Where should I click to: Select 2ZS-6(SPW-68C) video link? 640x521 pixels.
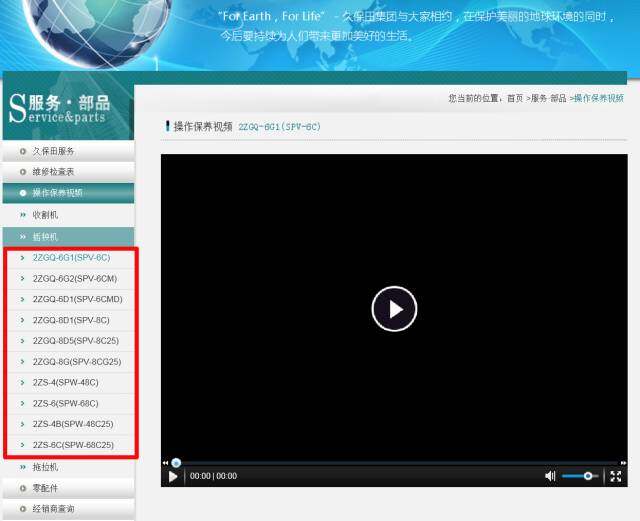pos(65,403)
